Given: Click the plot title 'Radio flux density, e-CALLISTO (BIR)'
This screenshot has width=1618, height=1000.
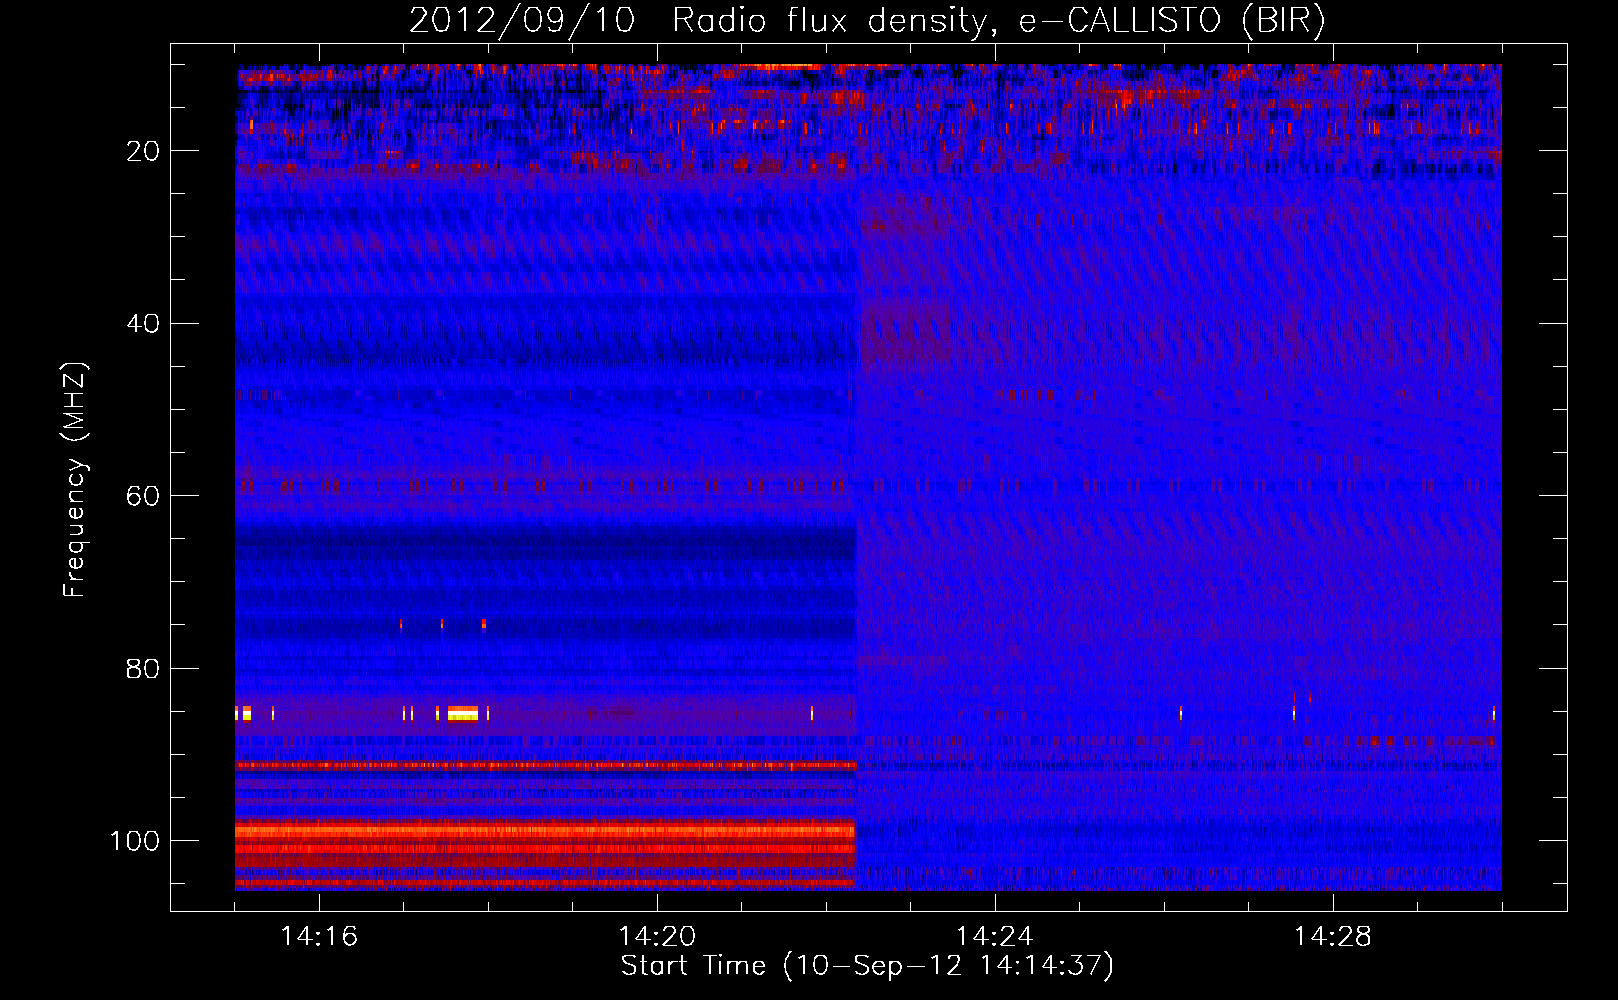Looking at the screenshot, I should tap(998, 21).
